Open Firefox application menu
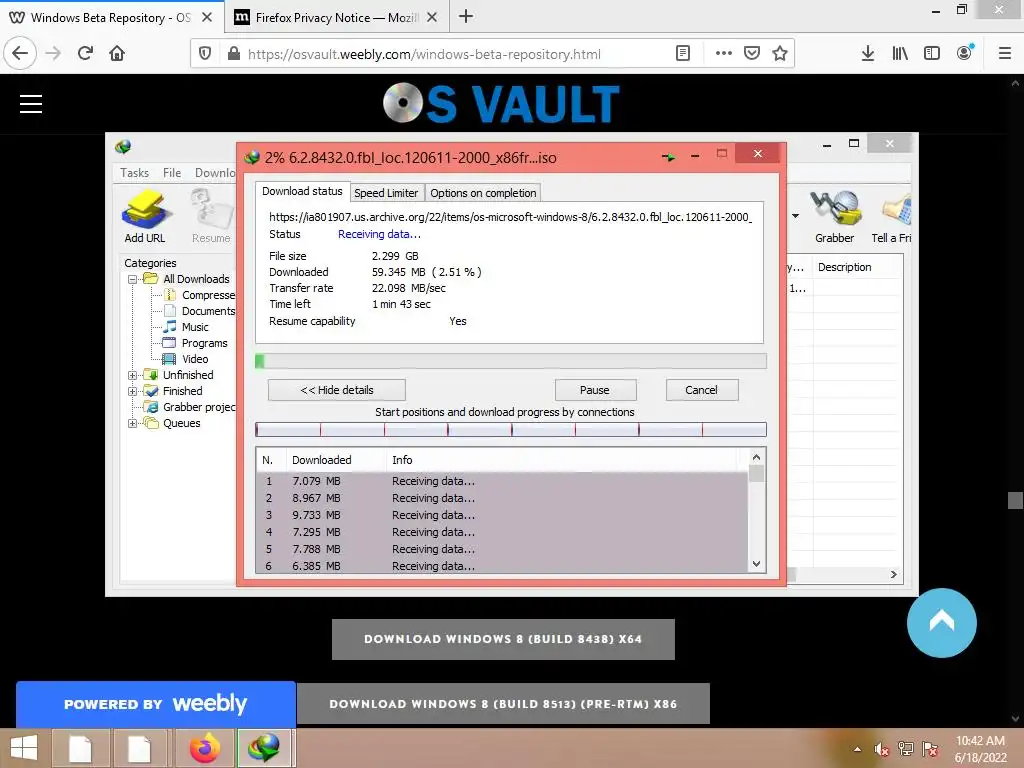The height and width of the screenshot is (768, 1024). pyautogui.click(x=1005, y=54)
